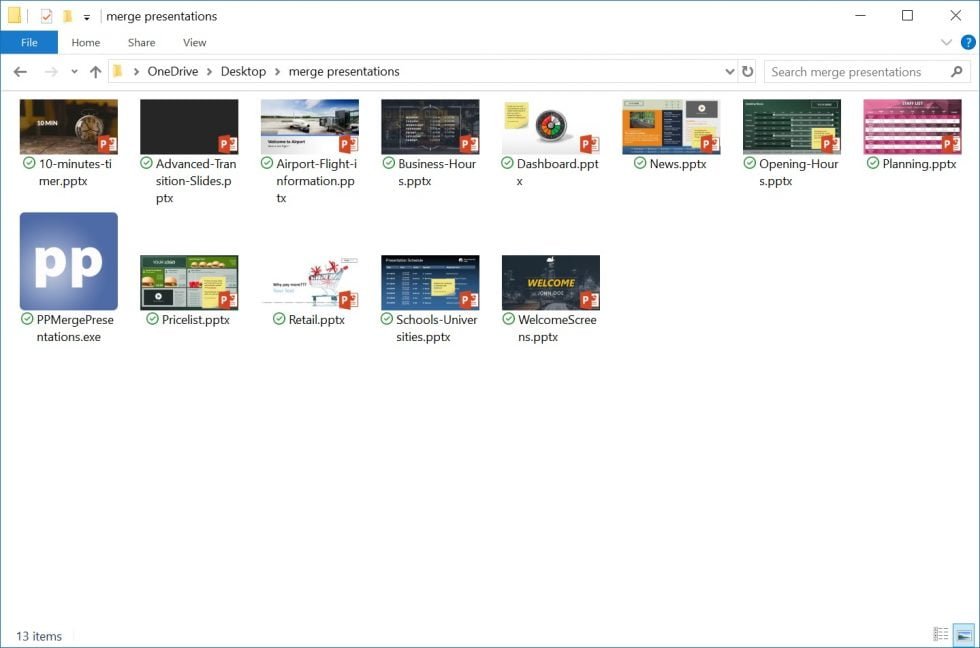This screenshot has width=980, height=648.
Task: Select News.pptx thumbnail
Action: tap(671, 127)
